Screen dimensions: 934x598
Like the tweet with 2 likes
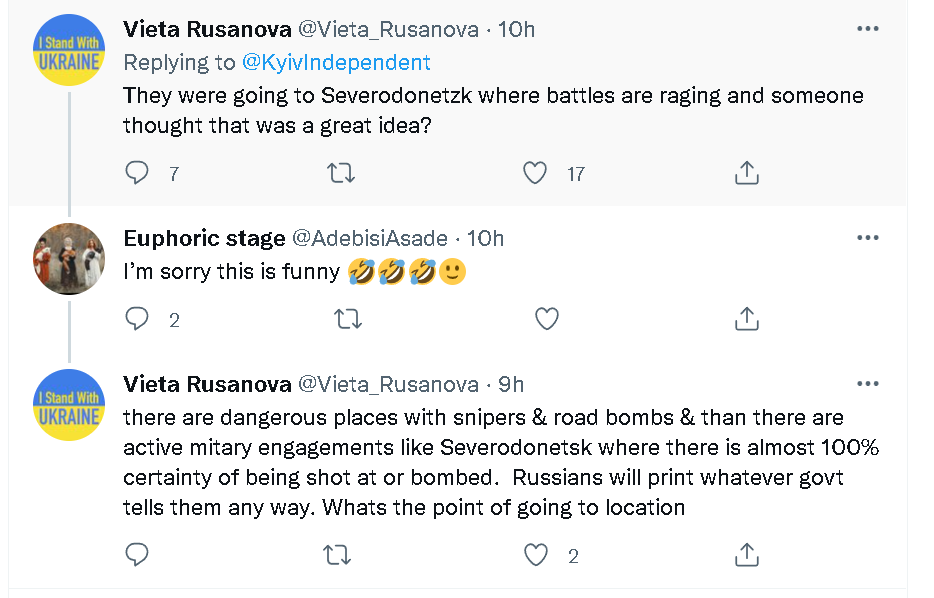537,555
